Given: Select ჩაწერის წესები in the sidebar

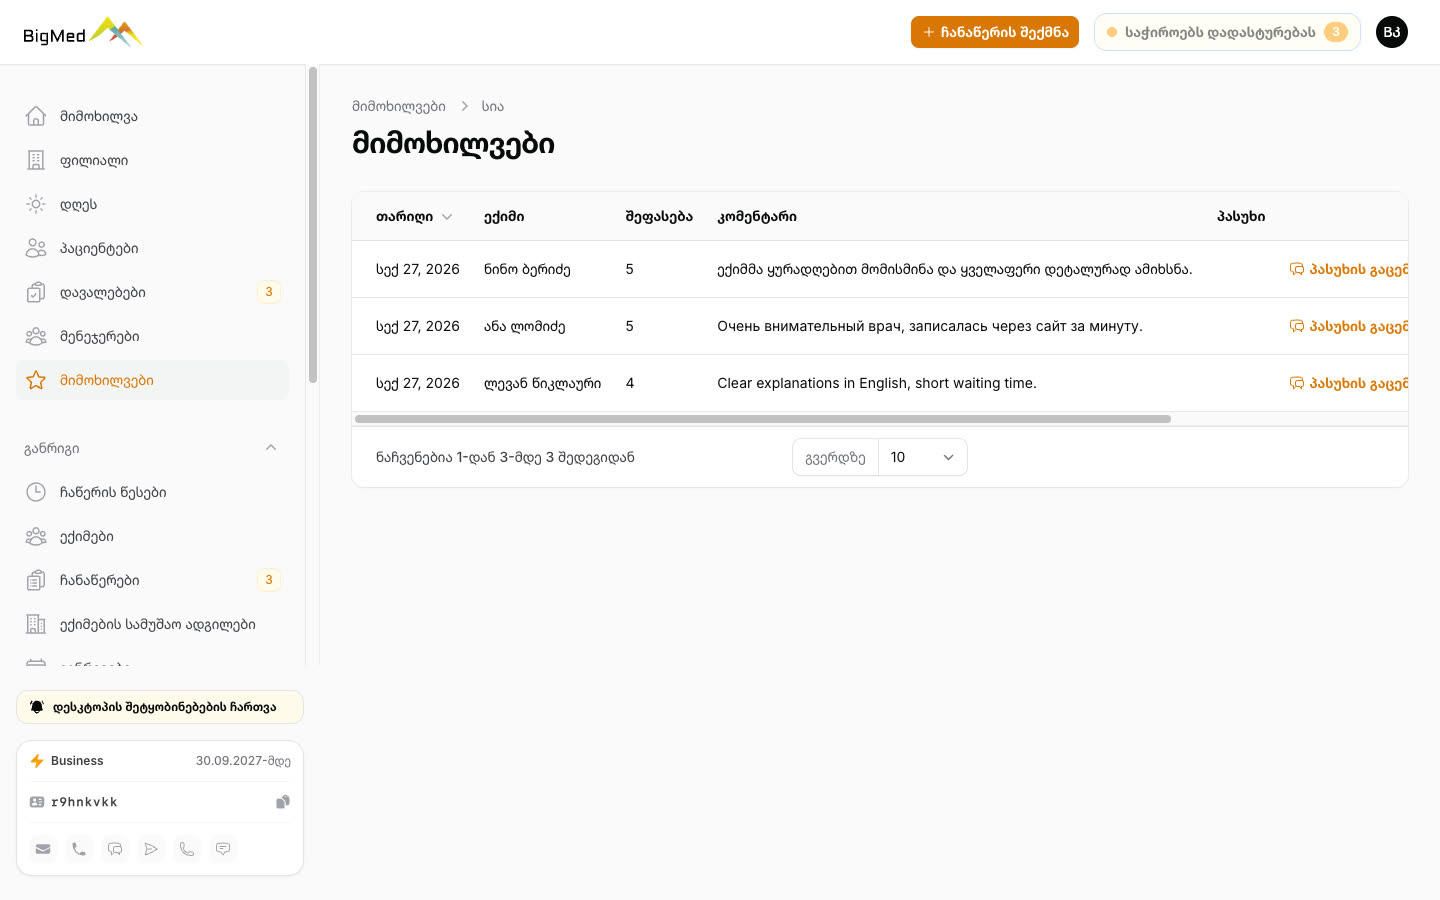Looking at the screenshot, I should pyautogui.click(x=152, y=492).
